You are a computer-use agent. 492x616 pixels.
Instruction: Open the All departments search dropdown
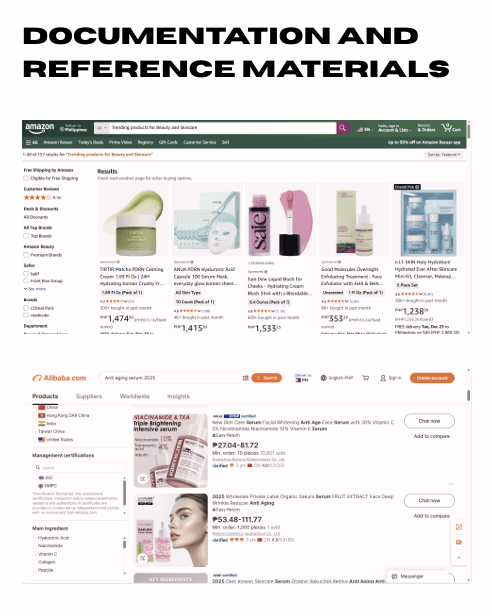tap(101, 128)
